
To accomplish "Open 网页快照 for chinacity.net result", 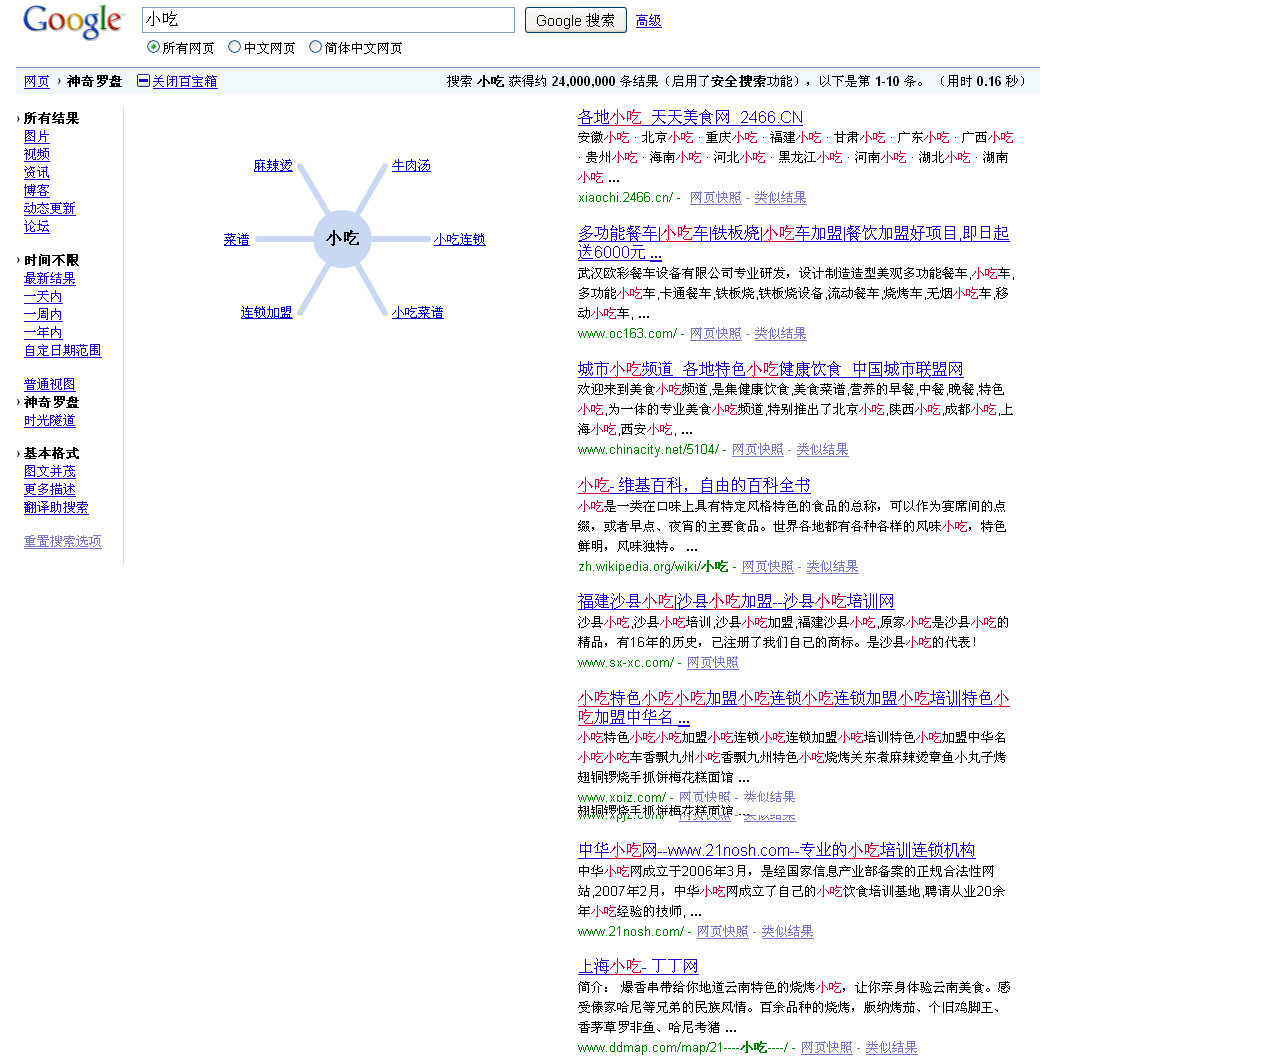I will [758, 450].
